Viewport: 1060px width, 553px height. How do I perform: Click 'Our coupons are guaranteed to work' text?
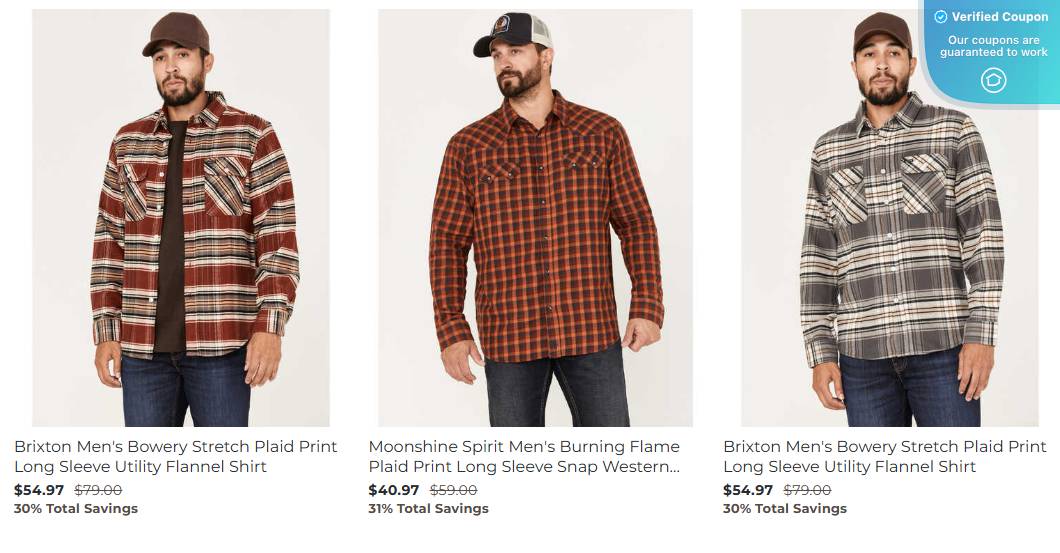pyautogui.click(x=993, y=46)
